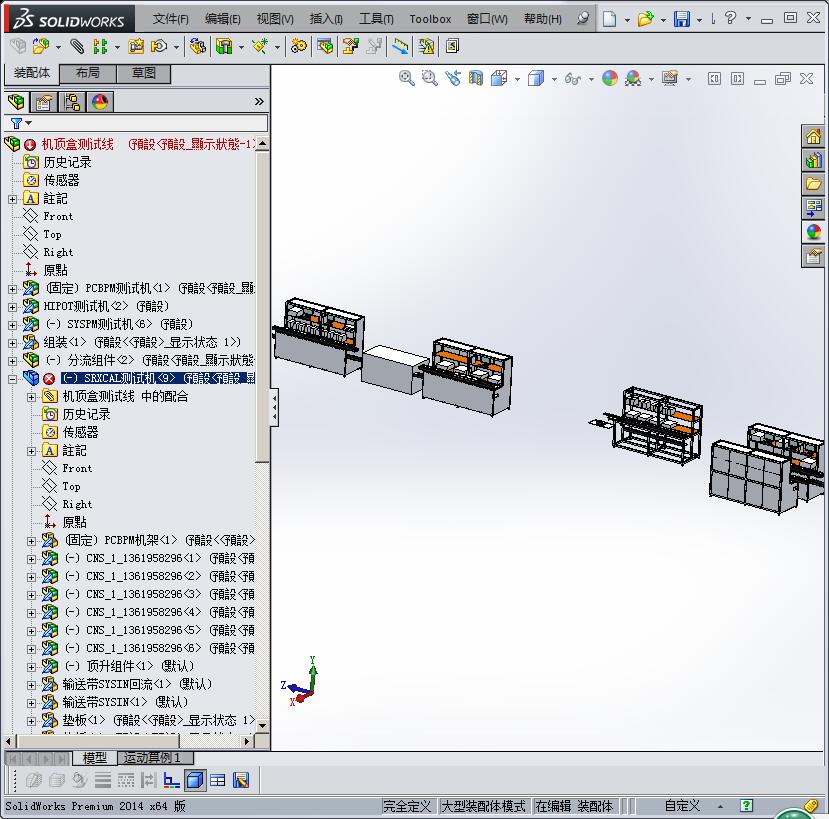Open the 编辑(E) menu
The height and width of the screenshot is (819, 829).
223,19
